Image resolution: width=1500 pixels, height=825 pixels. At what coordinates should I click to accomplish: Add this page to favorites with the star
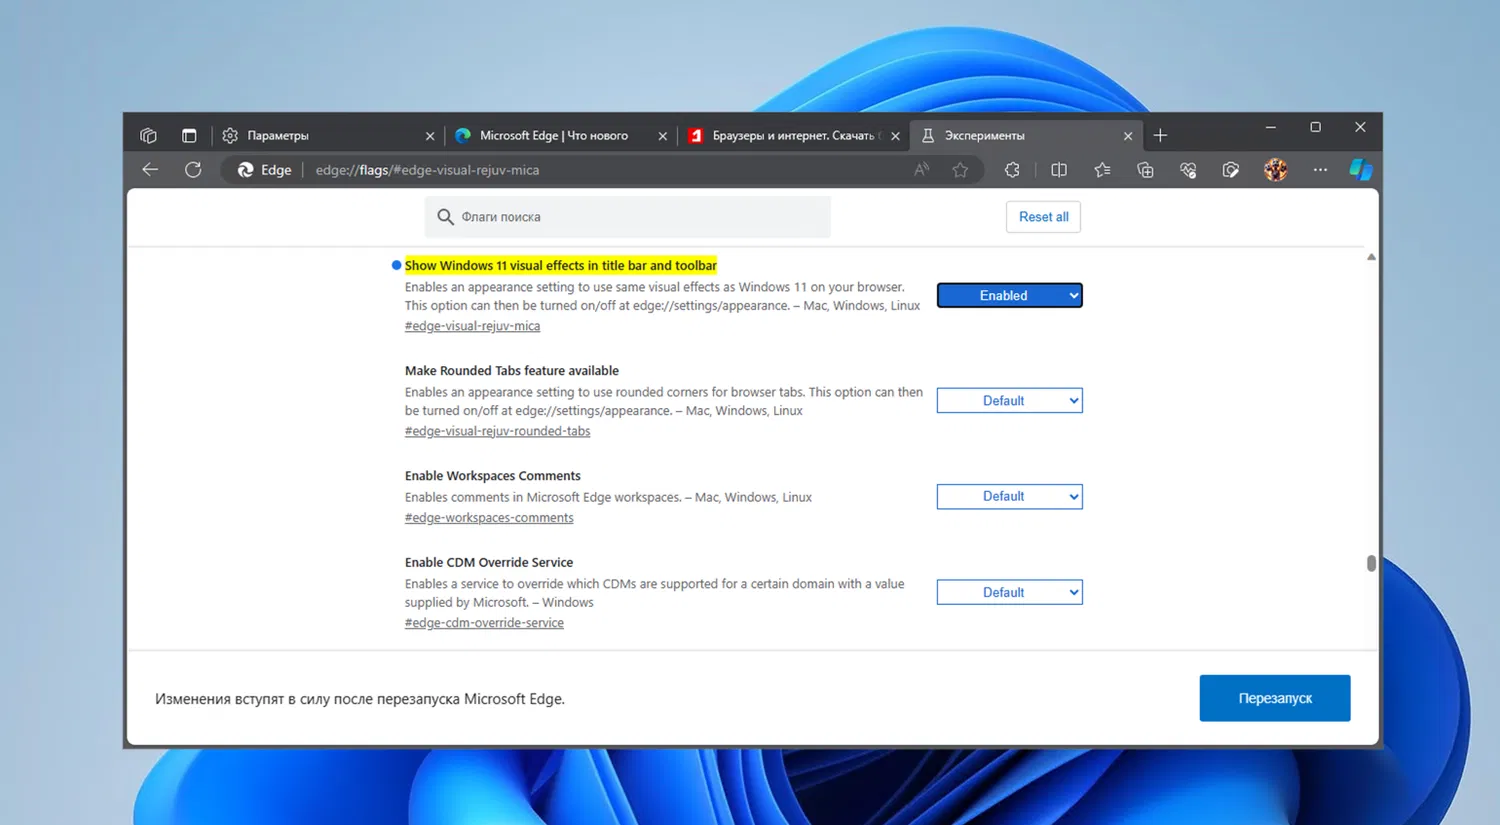(960, 170)
